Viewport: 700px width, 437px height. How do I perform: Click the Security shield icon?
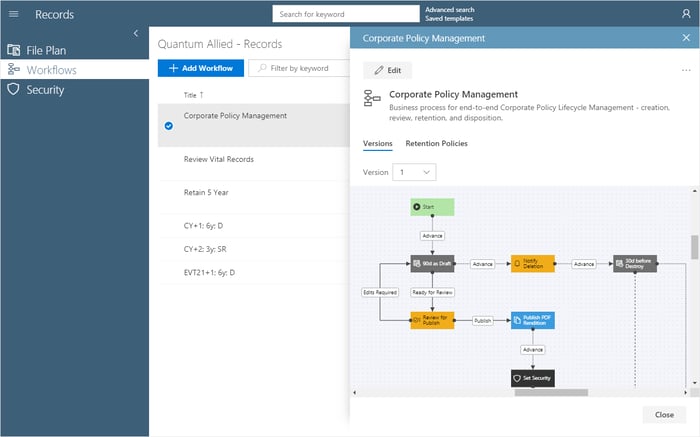[x=13, y=89]
